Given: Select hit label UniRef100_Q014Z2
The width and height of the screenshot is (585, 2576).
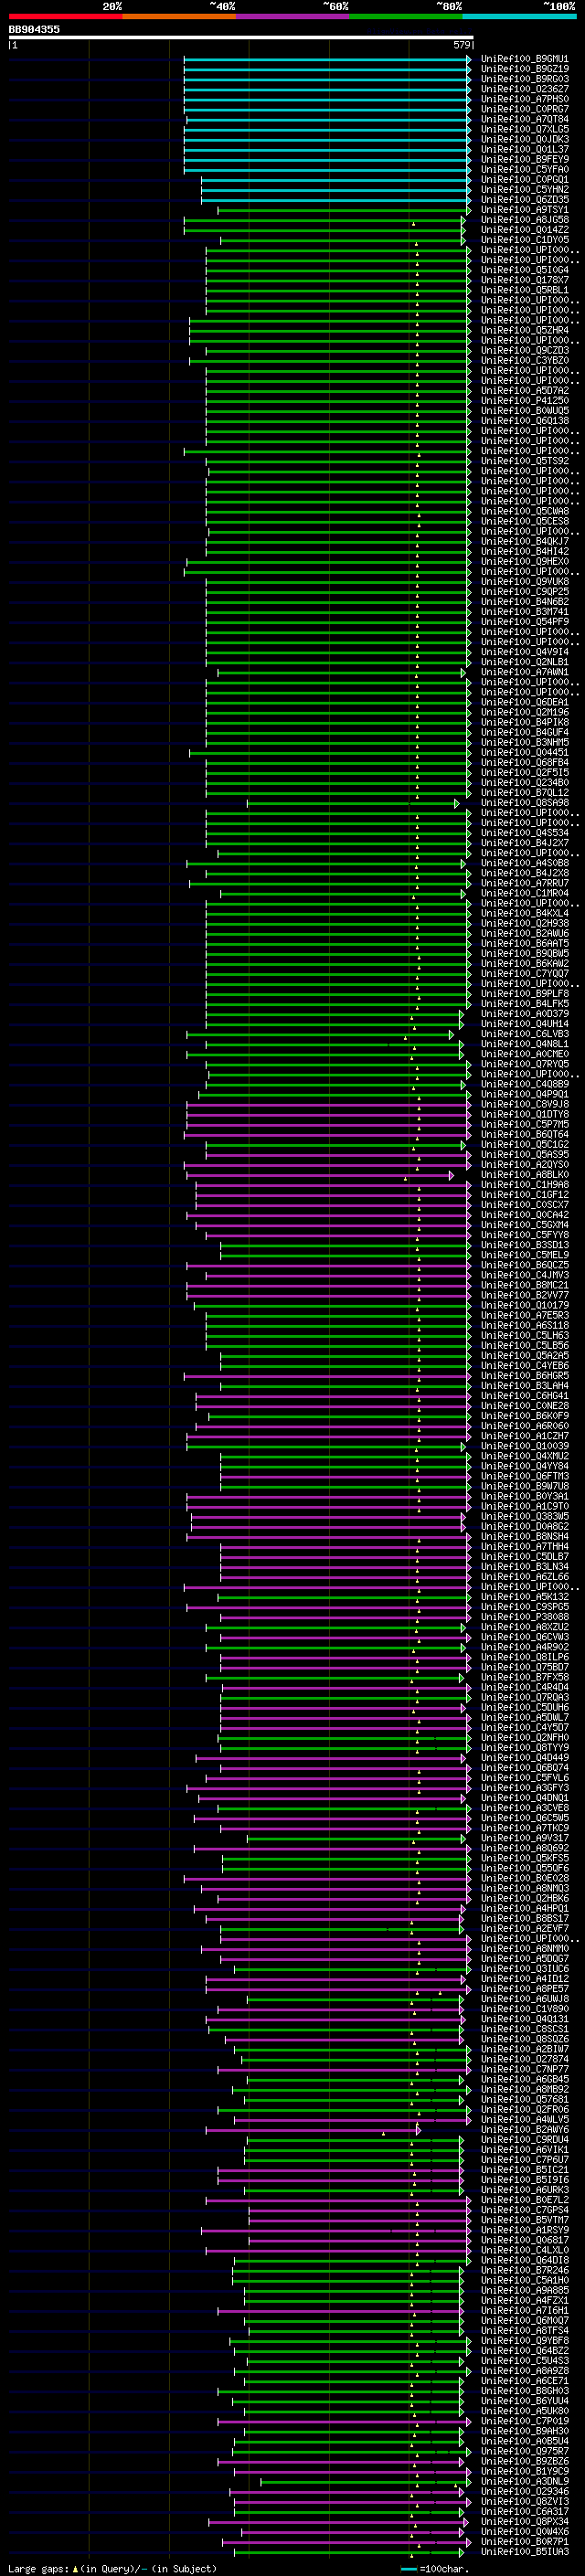Looking at the screenshot, I should click(524, 230).
